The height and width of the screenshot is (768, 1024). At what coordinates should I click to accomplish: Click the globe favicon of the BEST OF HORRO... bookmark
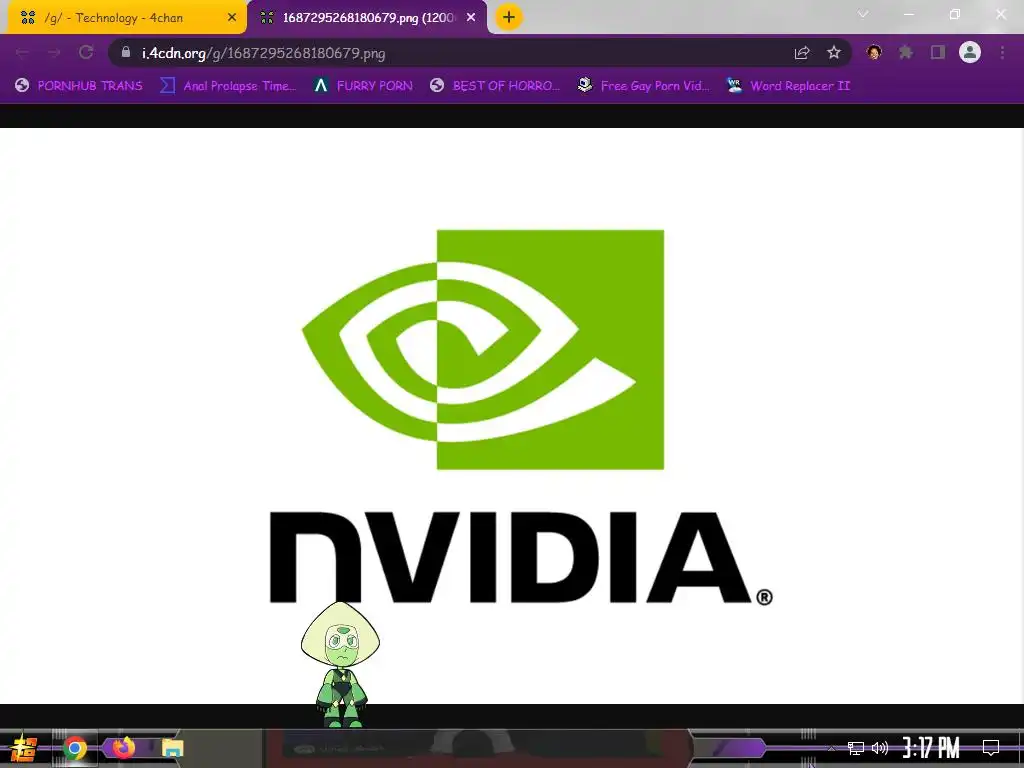coord(437,85)
